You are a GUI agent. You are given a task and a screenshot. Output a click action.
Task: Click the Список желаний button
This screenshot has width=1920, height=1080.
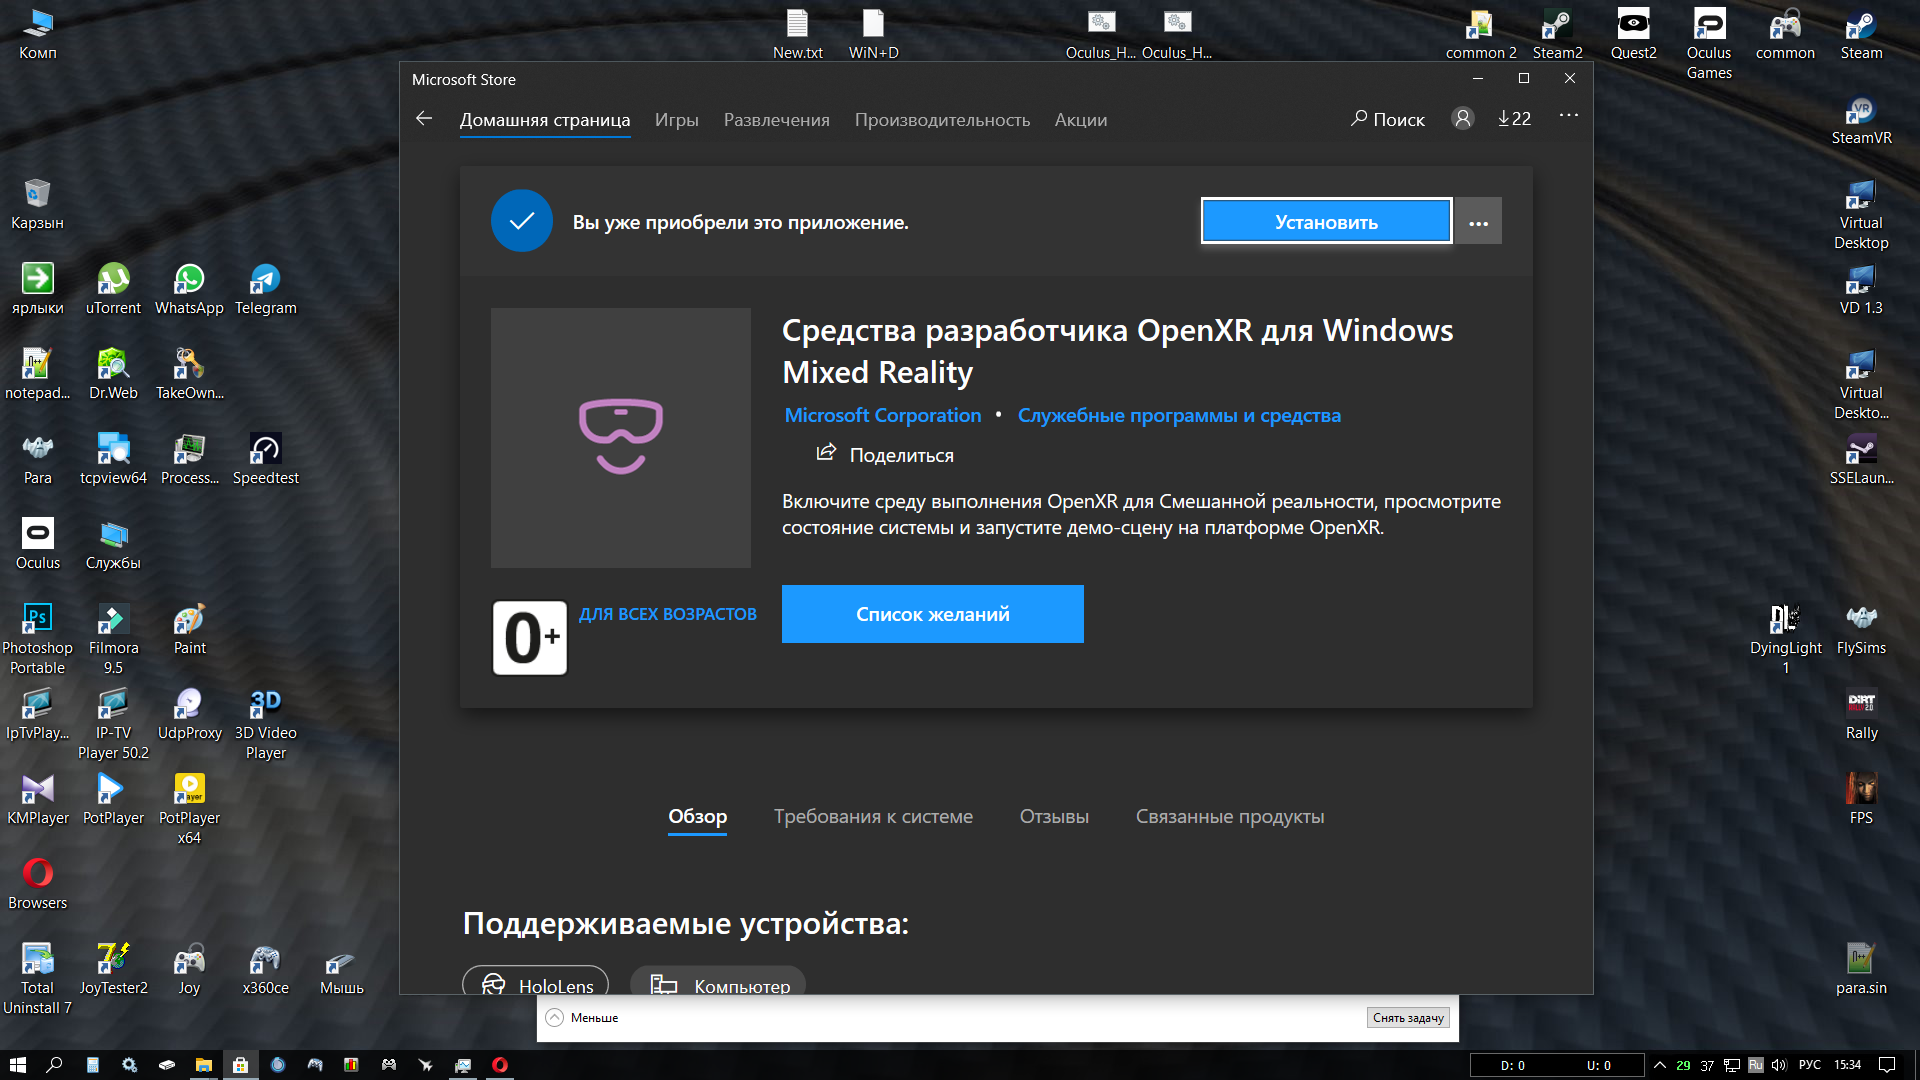point(932,614)
